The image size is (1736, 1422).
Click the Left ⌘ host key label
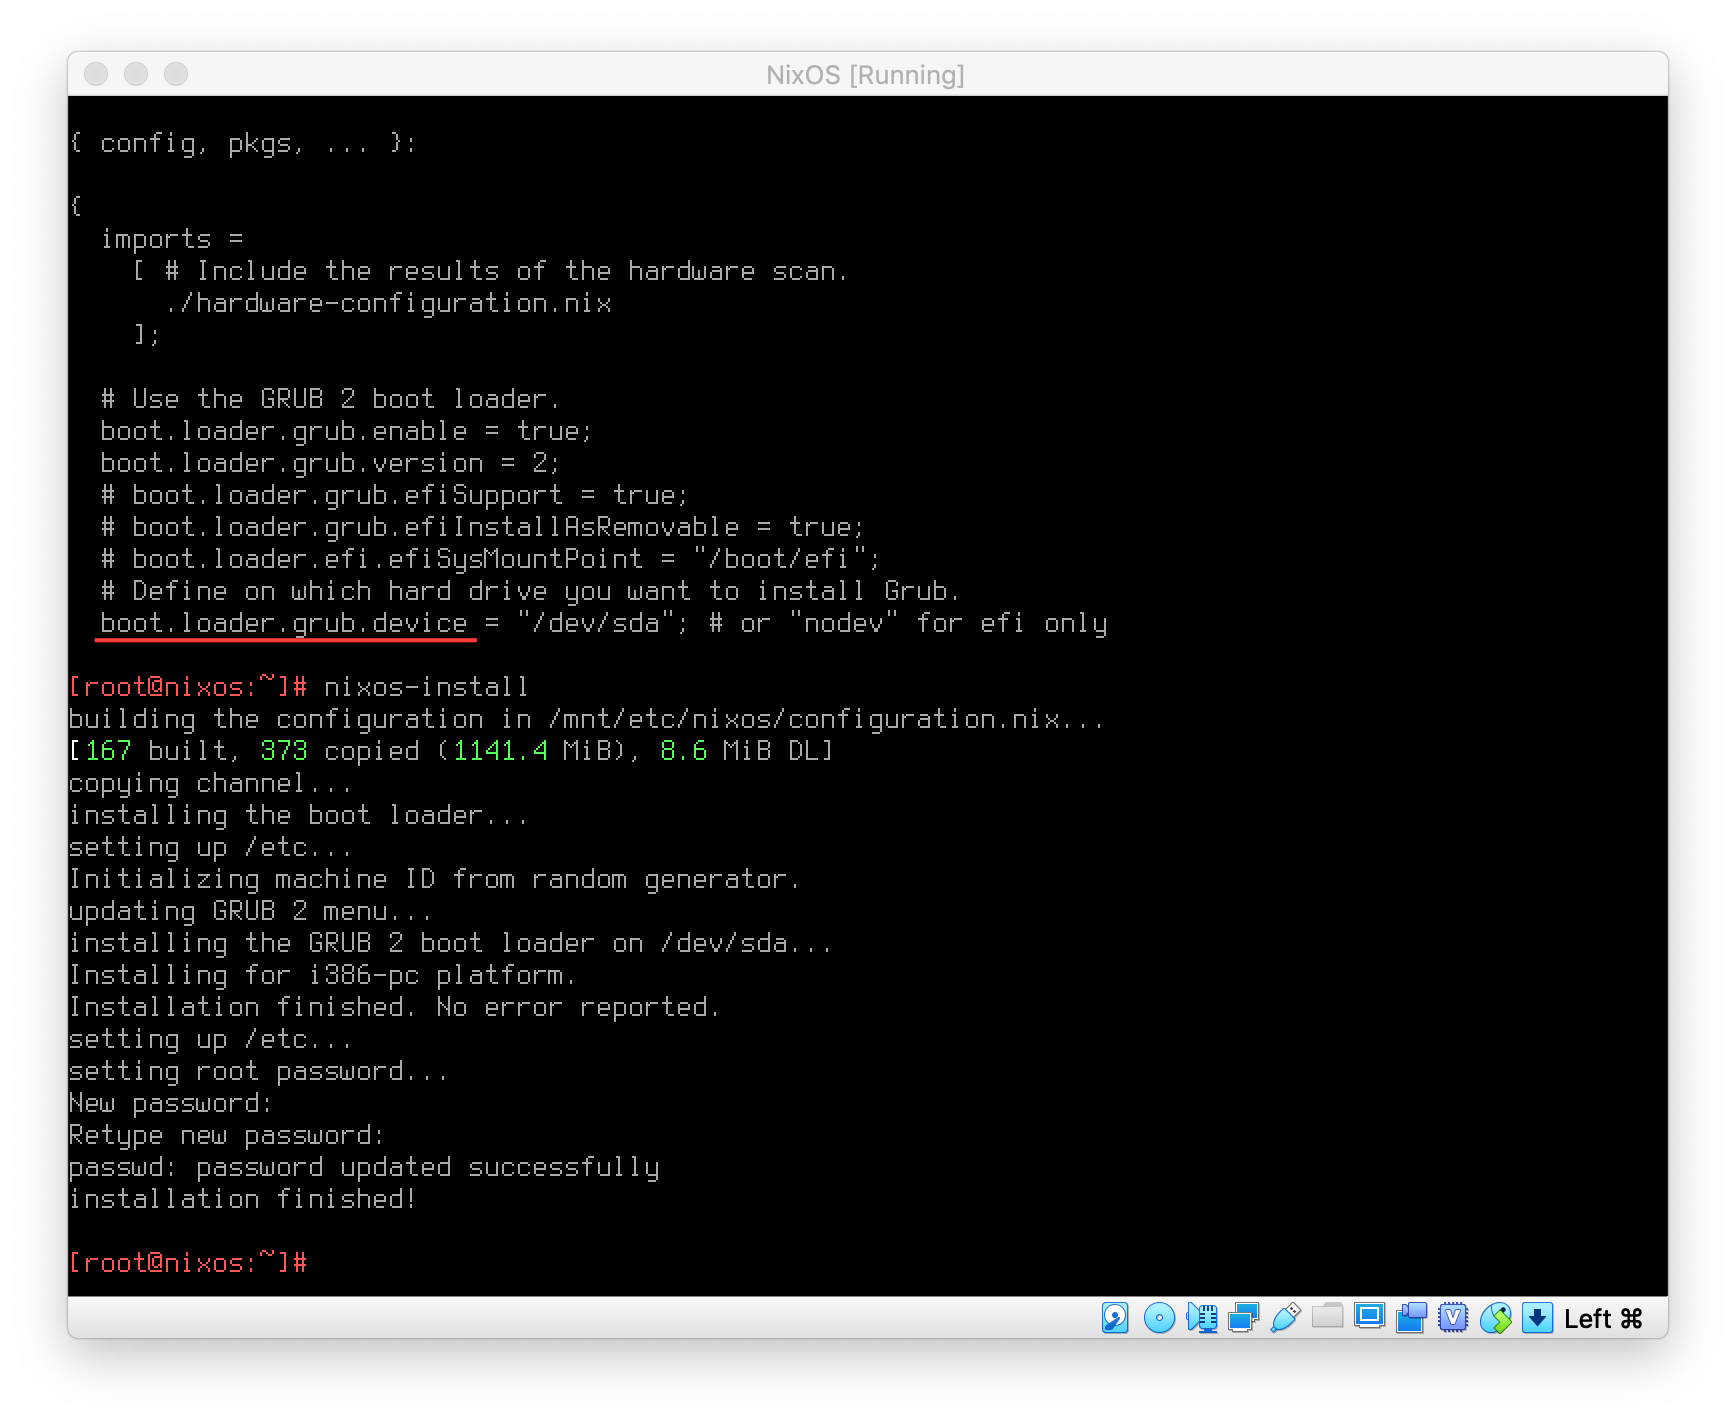click(1603, 1319)
